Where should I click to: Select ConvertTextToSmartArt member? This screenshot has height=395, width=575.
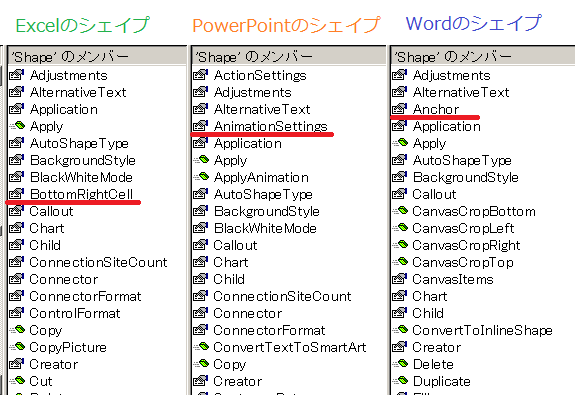tap(290, 347)
